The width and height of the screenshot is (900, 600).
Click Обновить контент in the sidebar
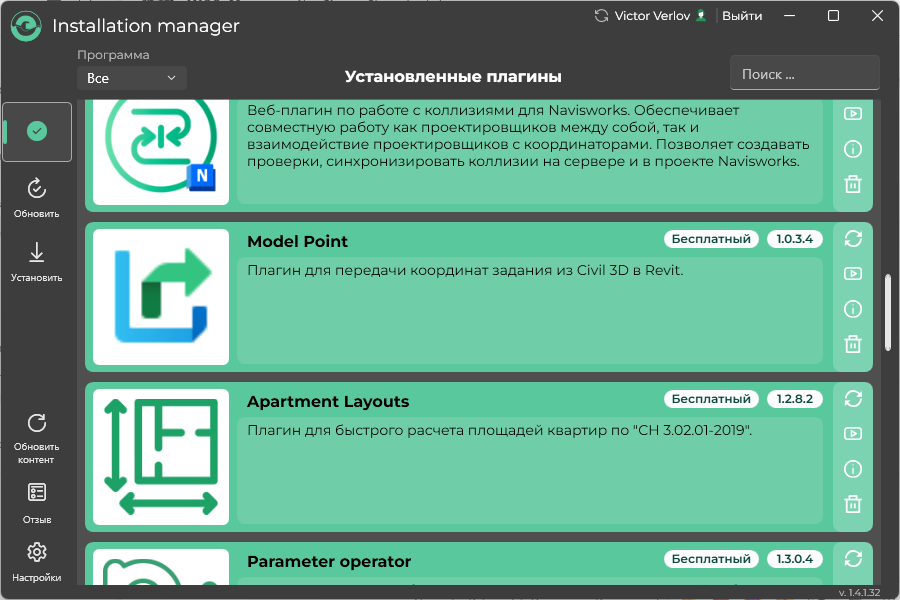[x=37, y=439]
